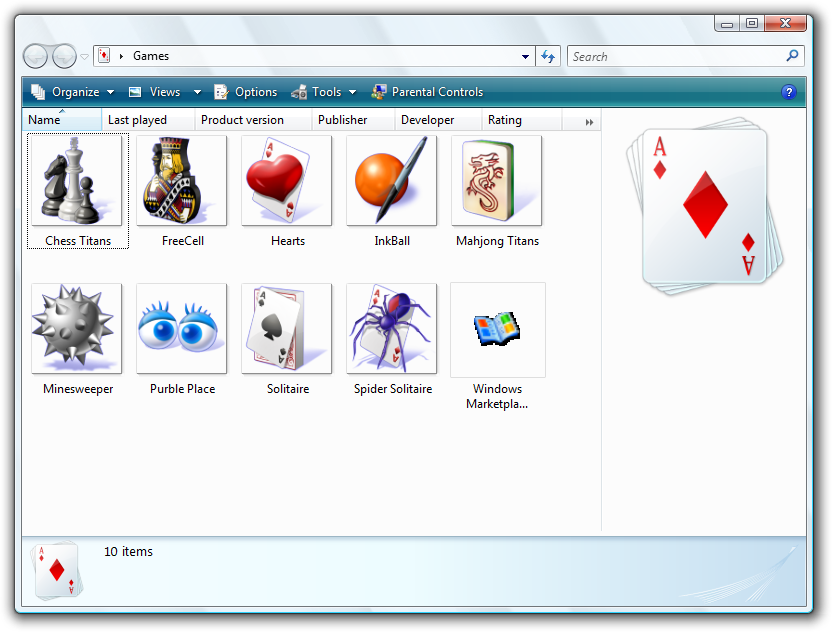Click the FreeCell label
This screenshot has width=832, height=632.
click(183, 241)
